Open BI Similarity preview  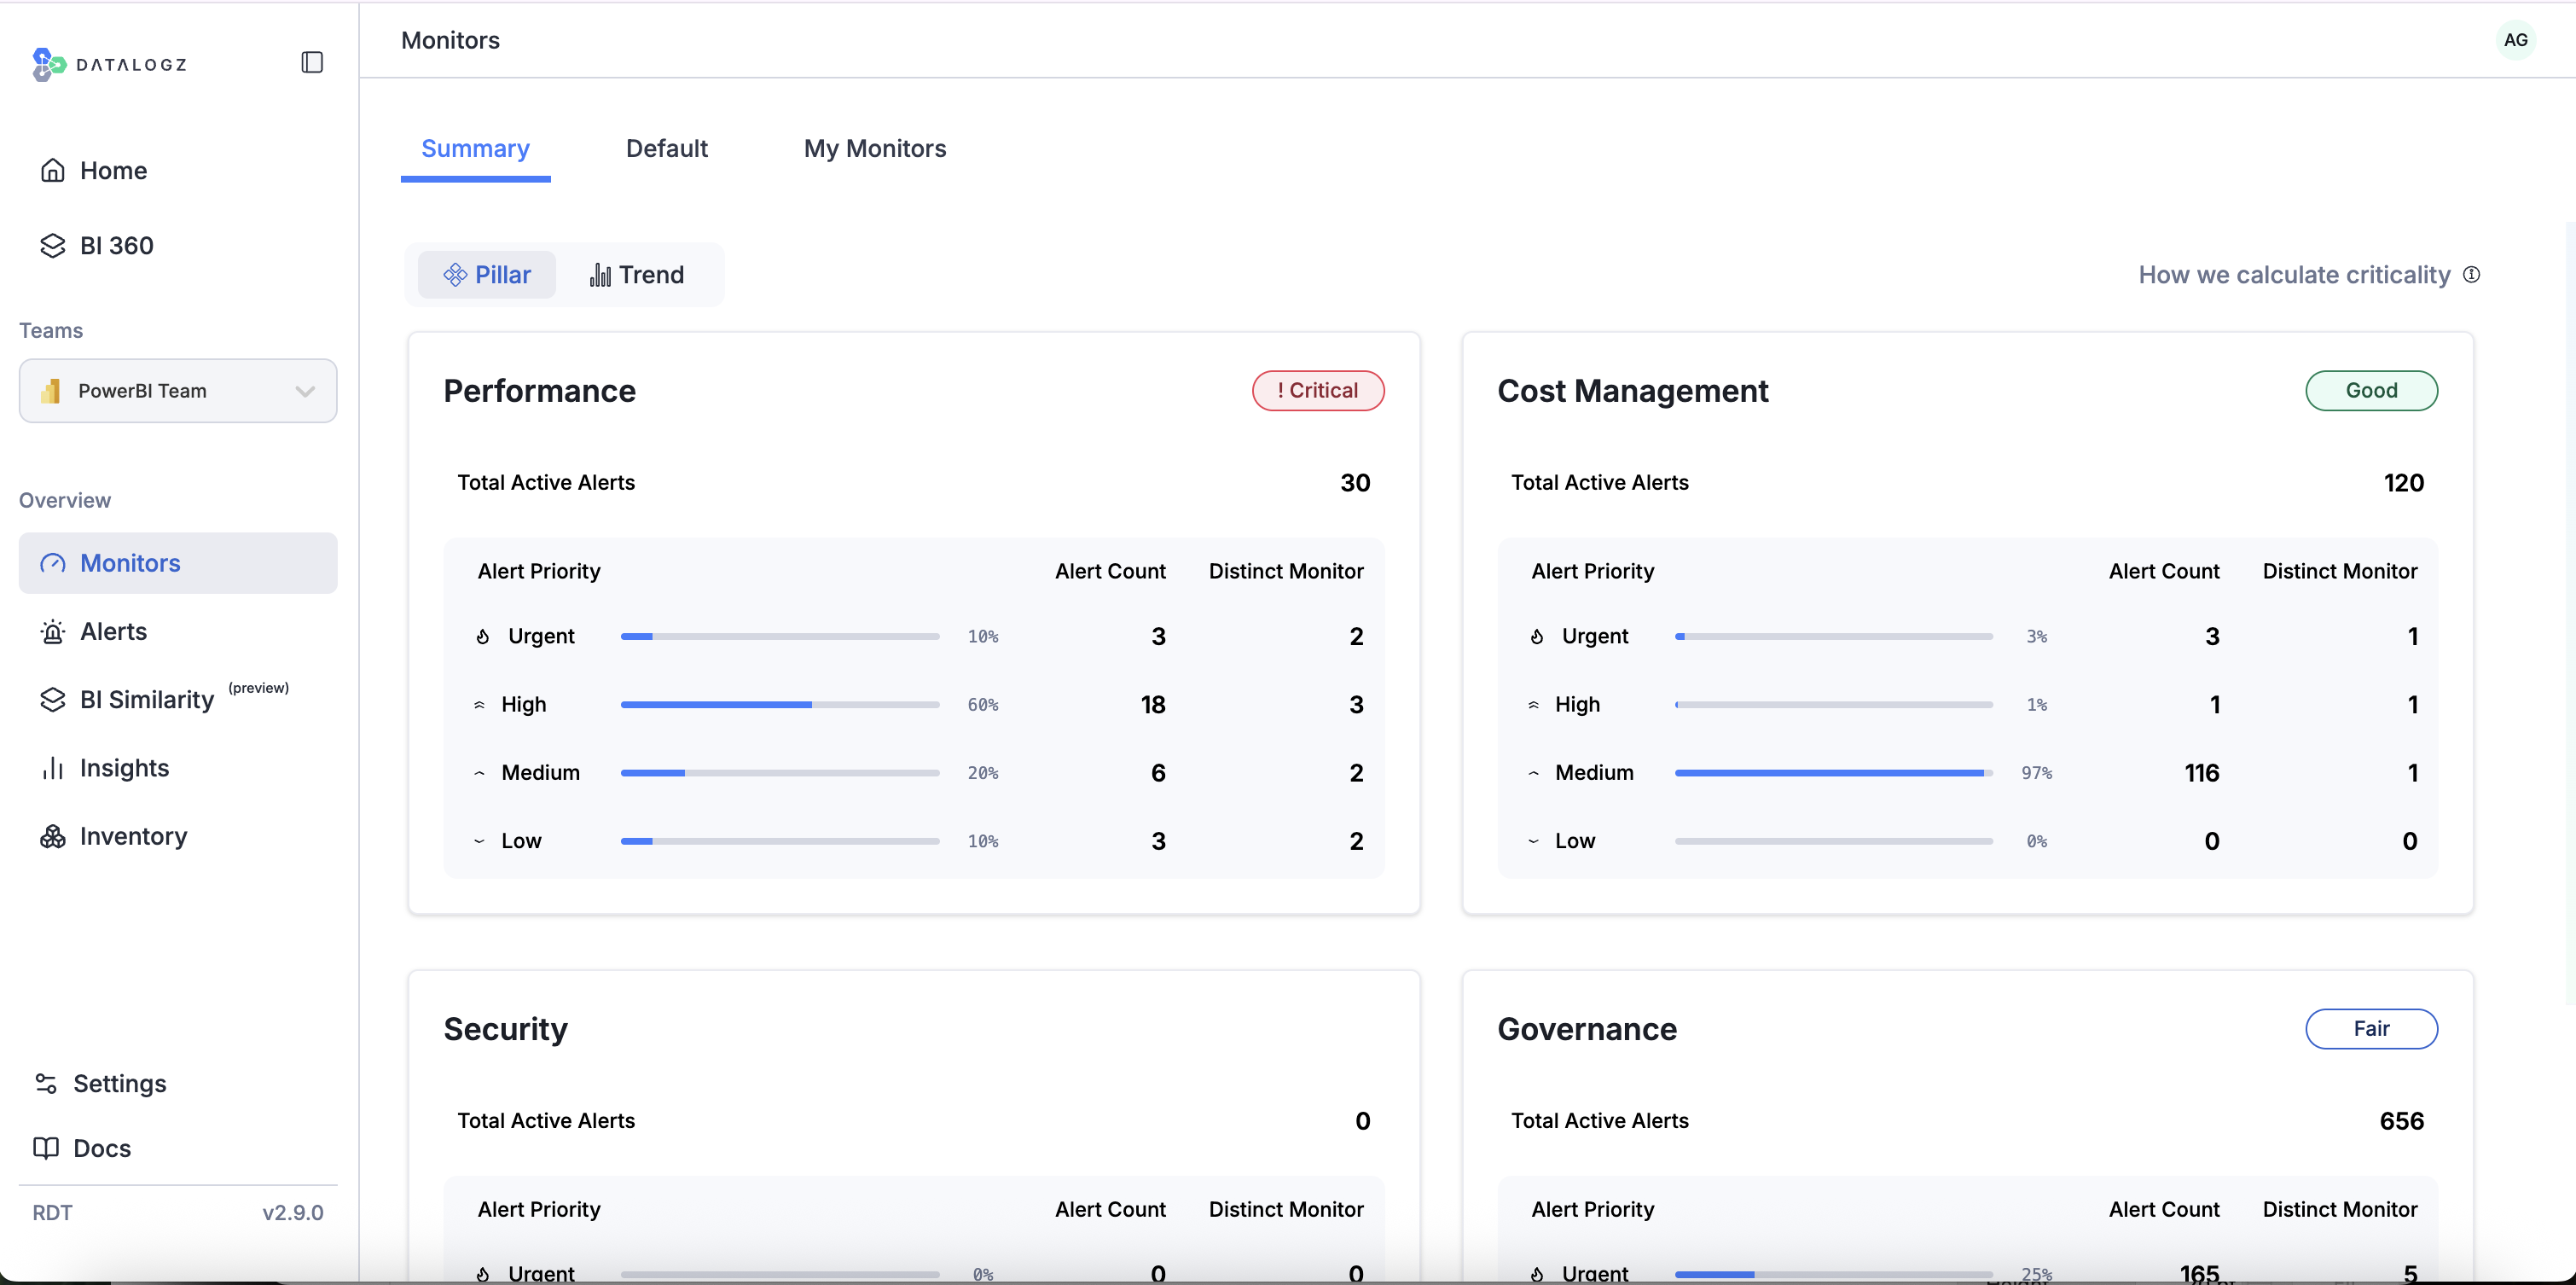click(146, 700)
